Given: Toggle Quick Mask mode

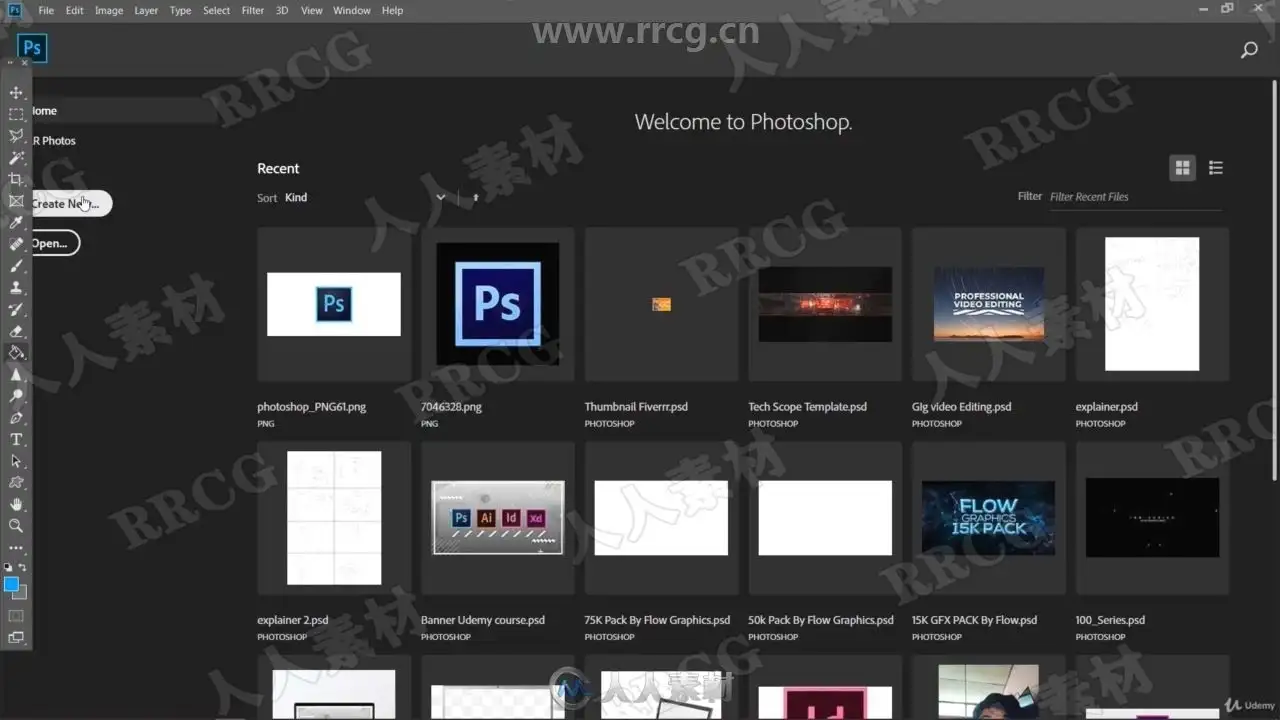Looking at the screenshot, I should [16, 616].
